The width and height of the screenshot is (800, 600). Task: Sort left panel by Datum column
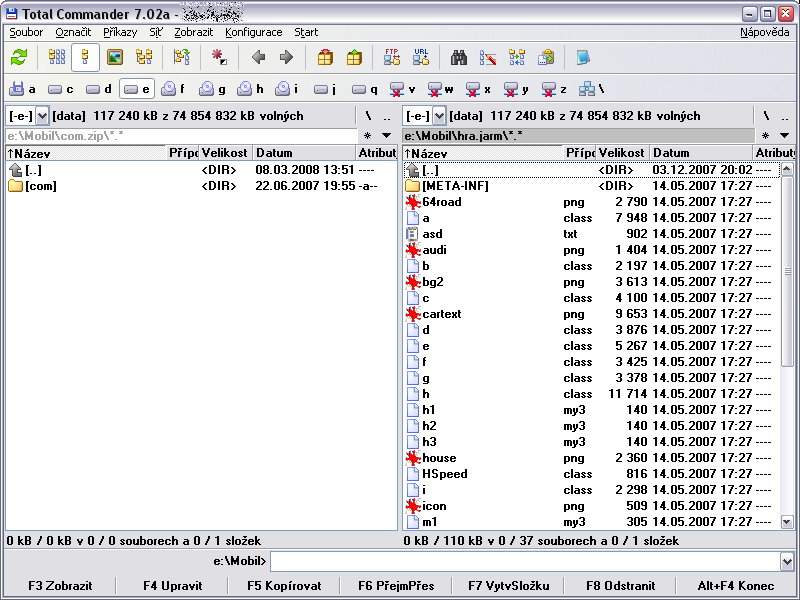[304, 153]
